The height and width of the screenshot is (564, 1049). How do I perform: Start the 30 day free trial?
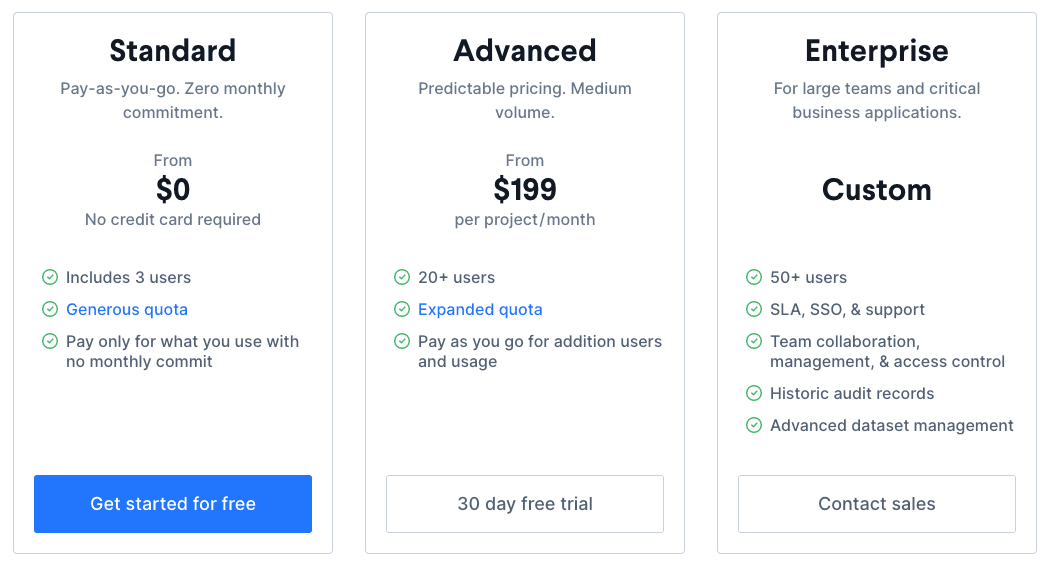[525, 504]
